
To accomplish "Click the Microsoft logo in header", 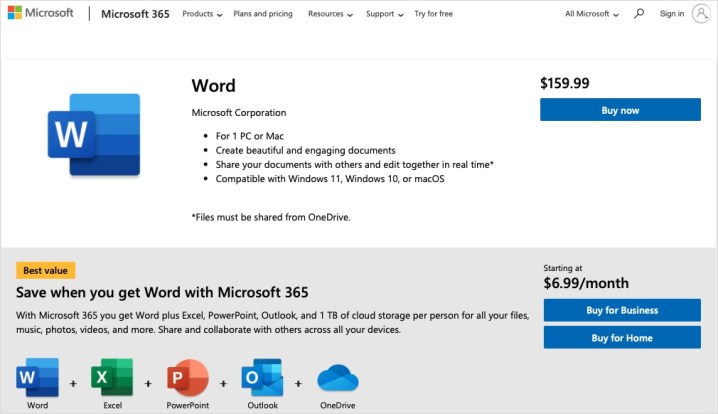I will click(x=42, y=14).
